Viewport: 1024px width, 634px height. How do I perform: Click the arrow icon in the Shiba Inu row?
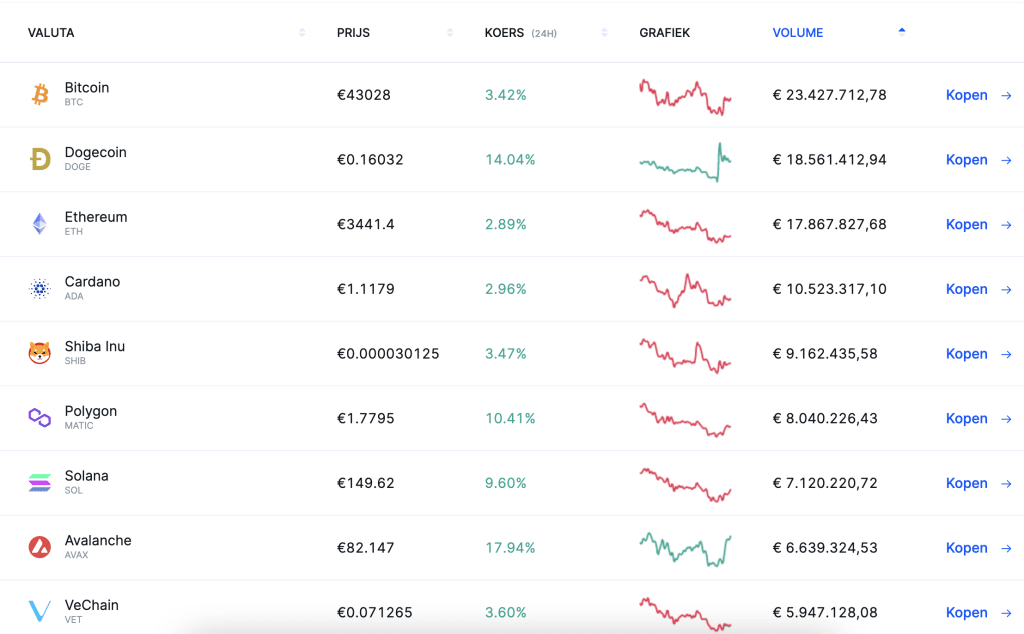1006,354
